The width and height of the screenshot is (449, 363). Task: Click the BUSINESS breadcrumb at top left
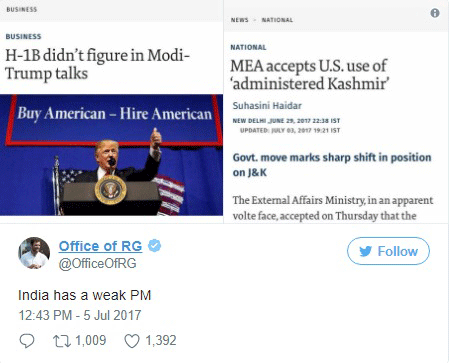[22, 9]
